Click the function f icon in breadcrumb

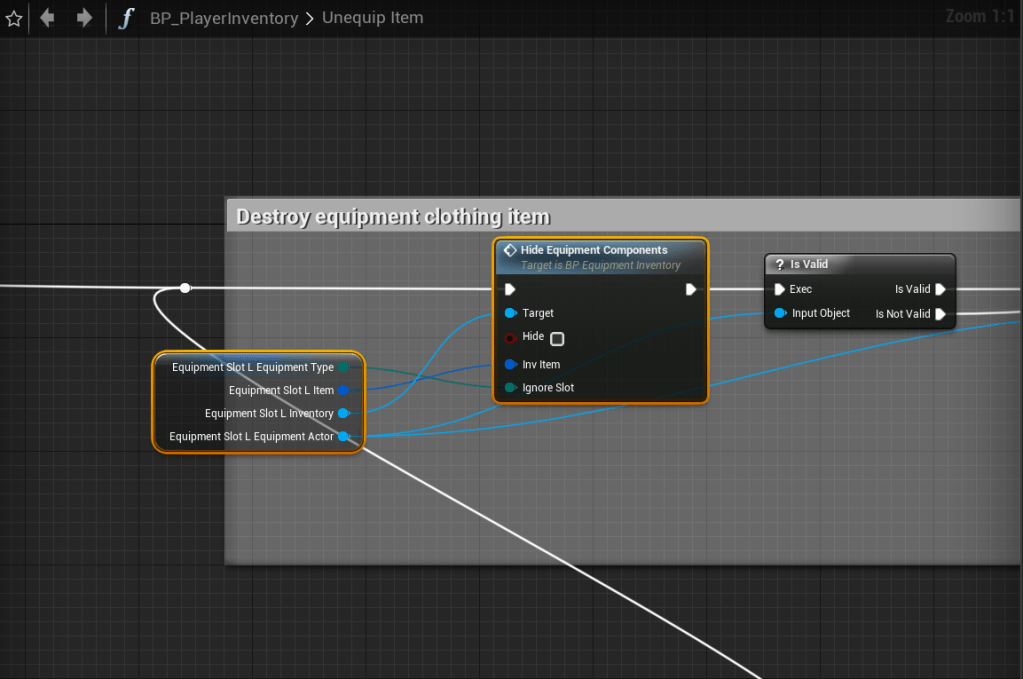coord(125,18)
